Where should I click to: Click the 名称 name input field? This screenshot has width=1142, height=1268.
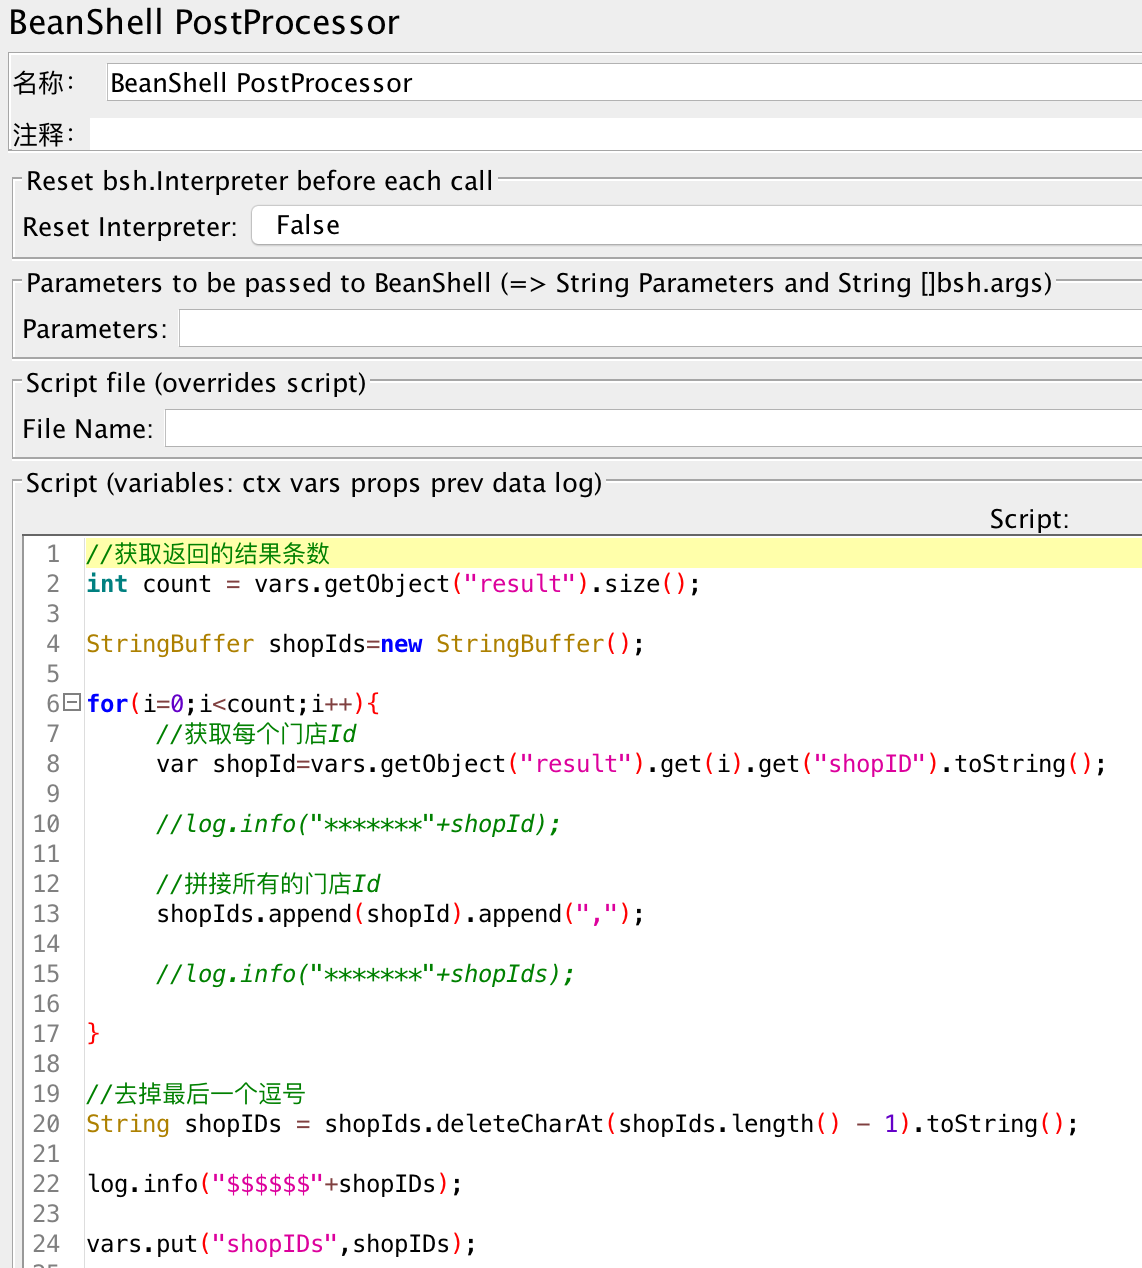(624, 83)
